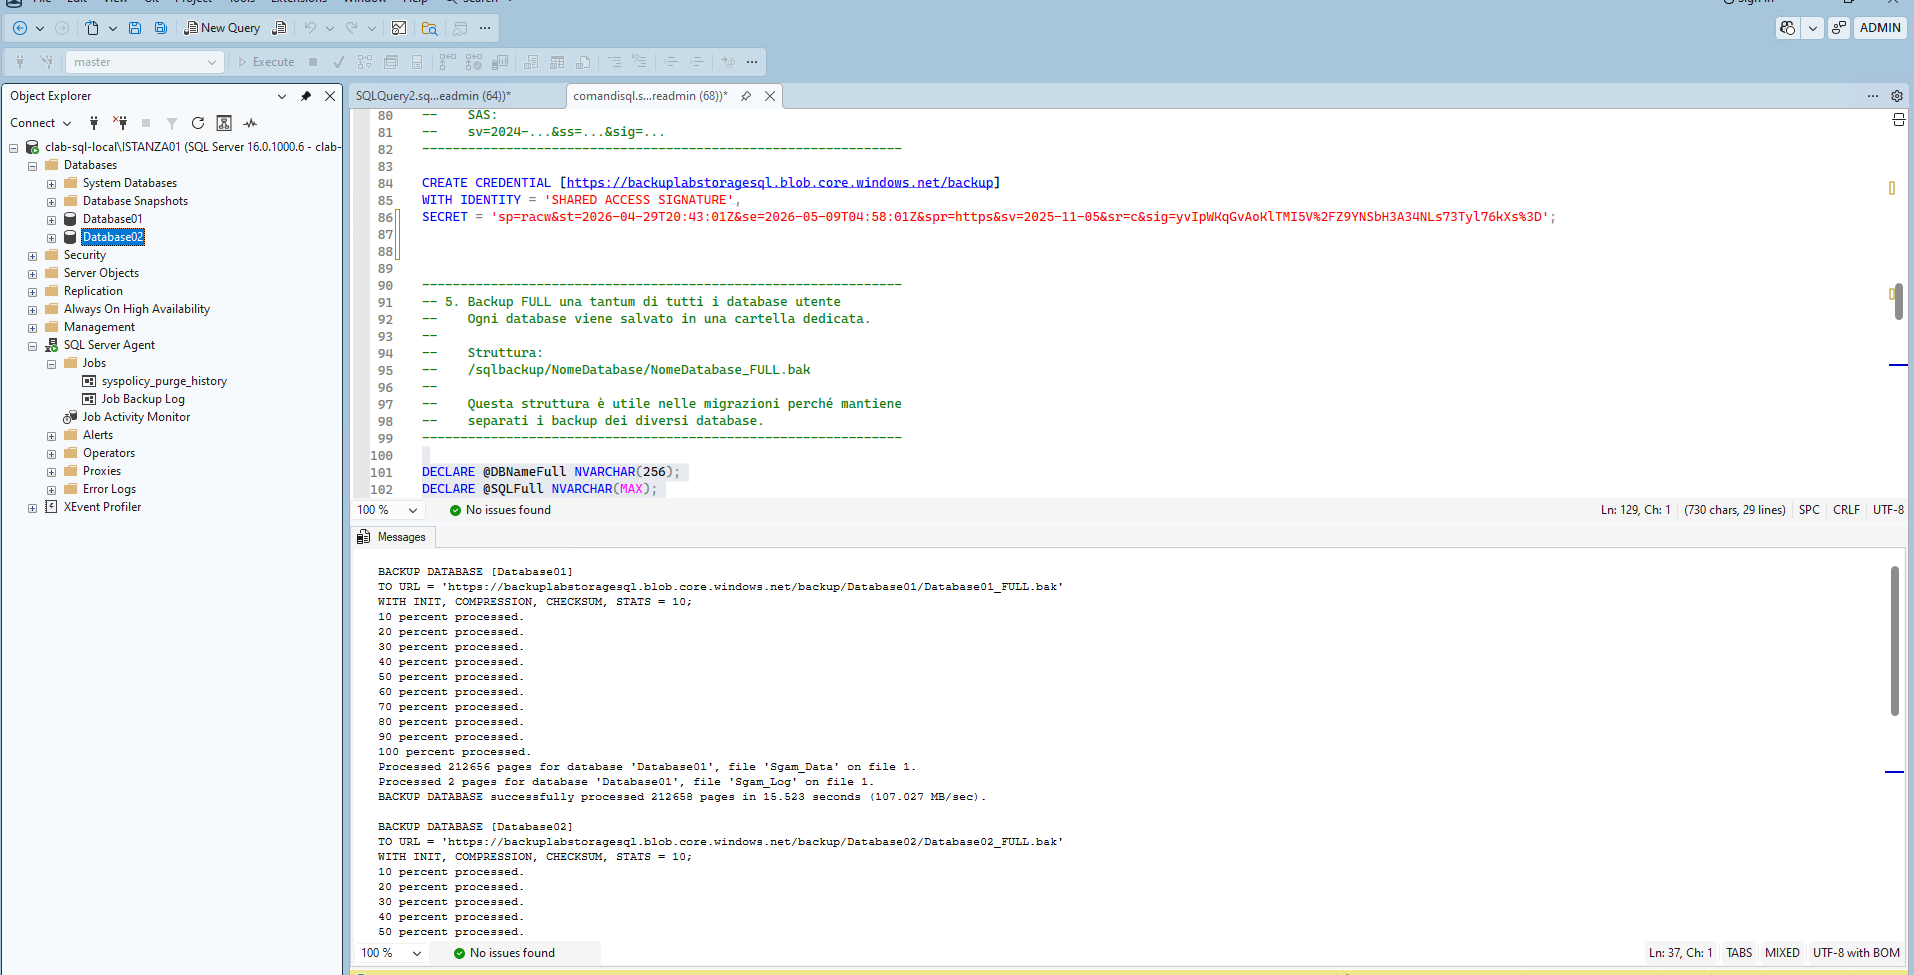Select the Messages tab

[x=401, y=537]
